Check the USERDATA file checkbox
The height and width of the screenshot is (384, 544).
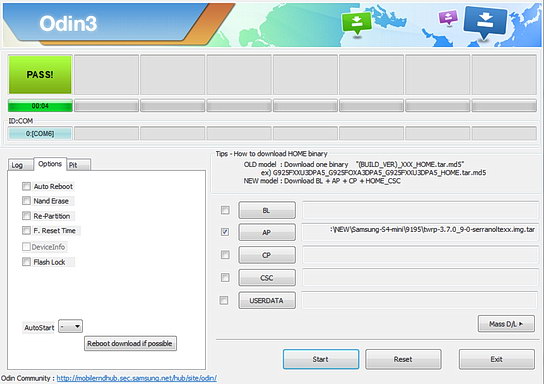coord(224,300)
